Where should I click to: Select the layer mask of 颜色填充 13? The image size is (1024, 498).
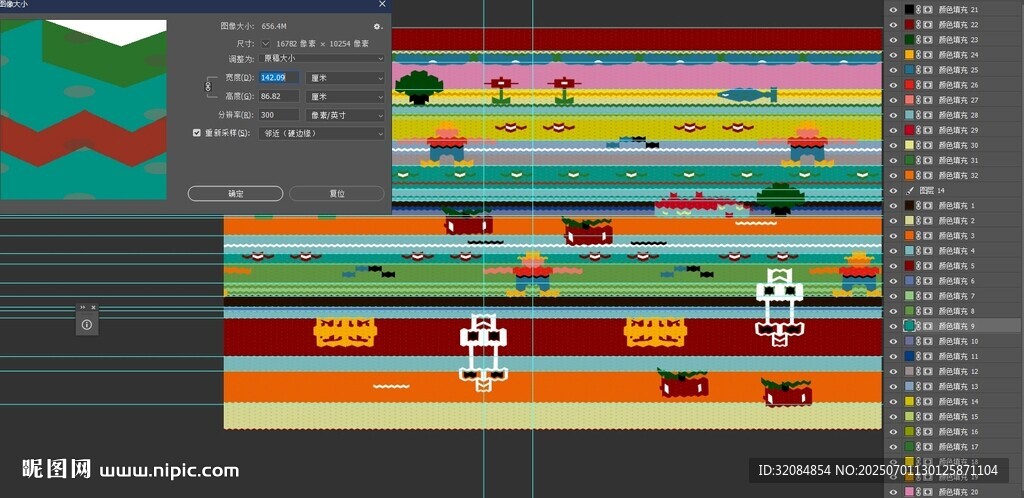click(x=927, y=386)
